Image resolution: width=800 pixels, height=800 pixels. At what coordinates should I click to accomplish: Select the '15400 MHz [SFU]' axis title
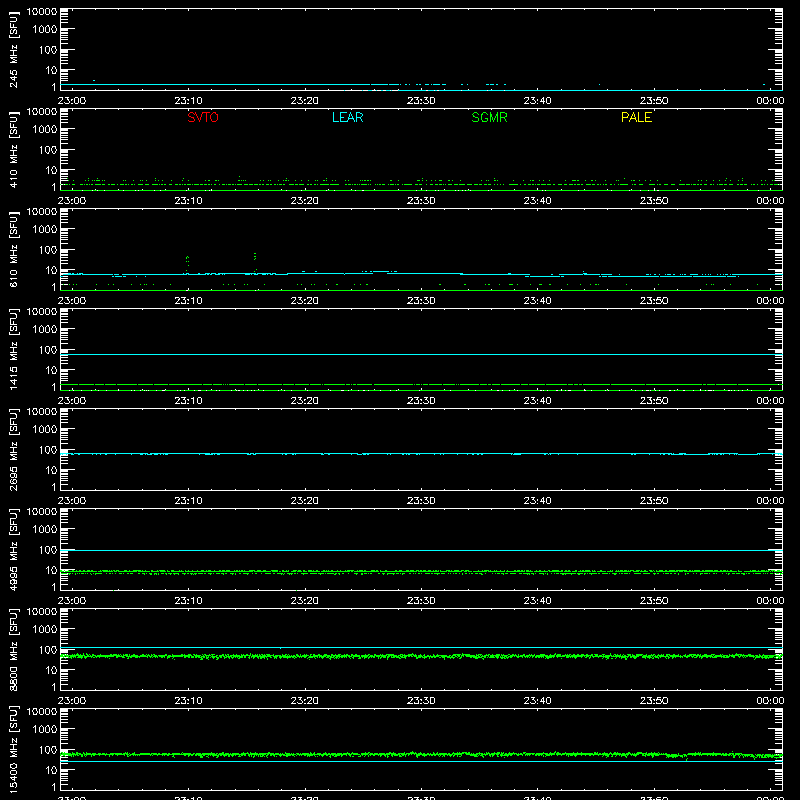[x=13, y=749]
